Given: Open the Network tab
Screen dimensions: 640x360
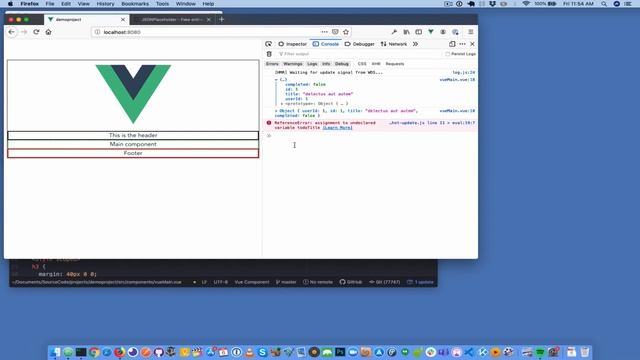Looking at the screenshot, I should (393, 44).
